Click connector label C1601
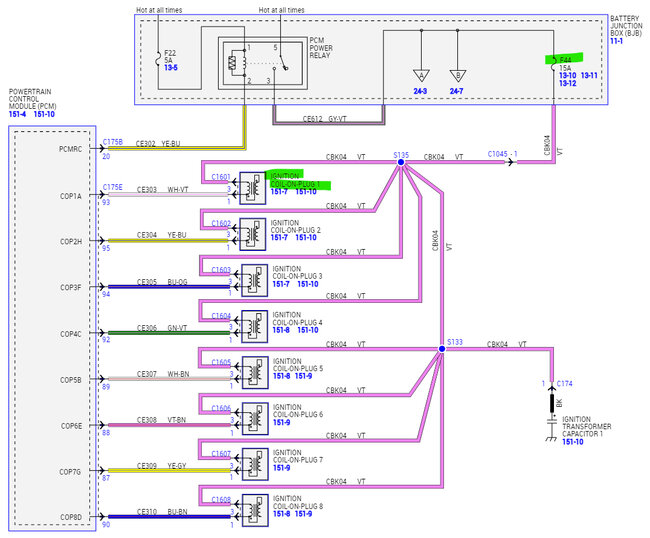 221,177
